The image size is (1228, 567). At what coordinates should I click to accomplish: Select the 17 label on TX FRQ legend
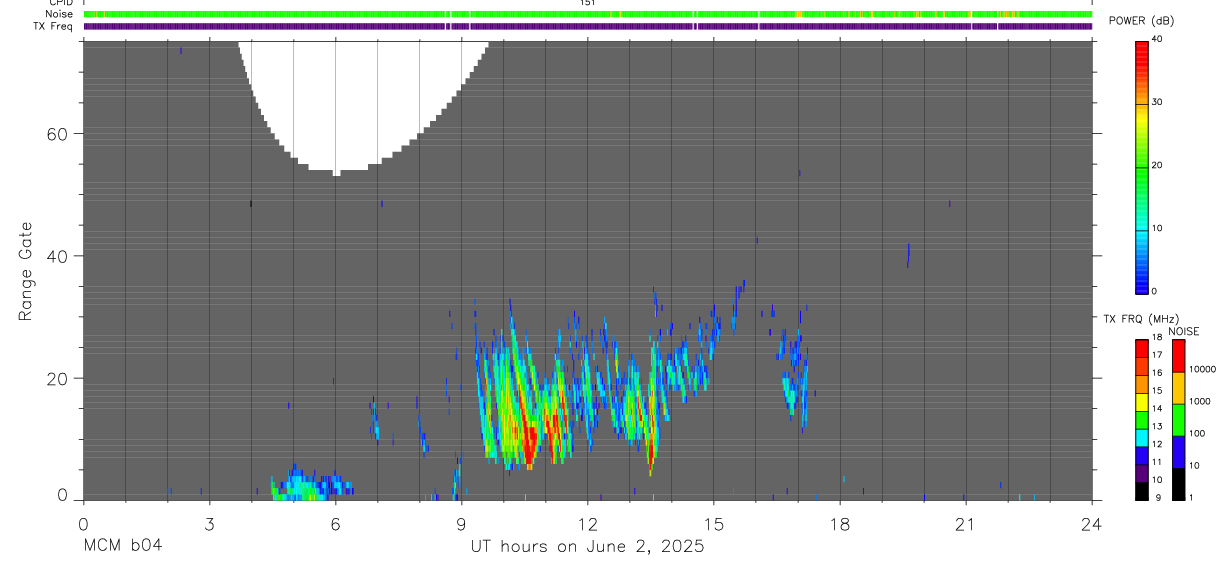click(x=1157, y=355)
